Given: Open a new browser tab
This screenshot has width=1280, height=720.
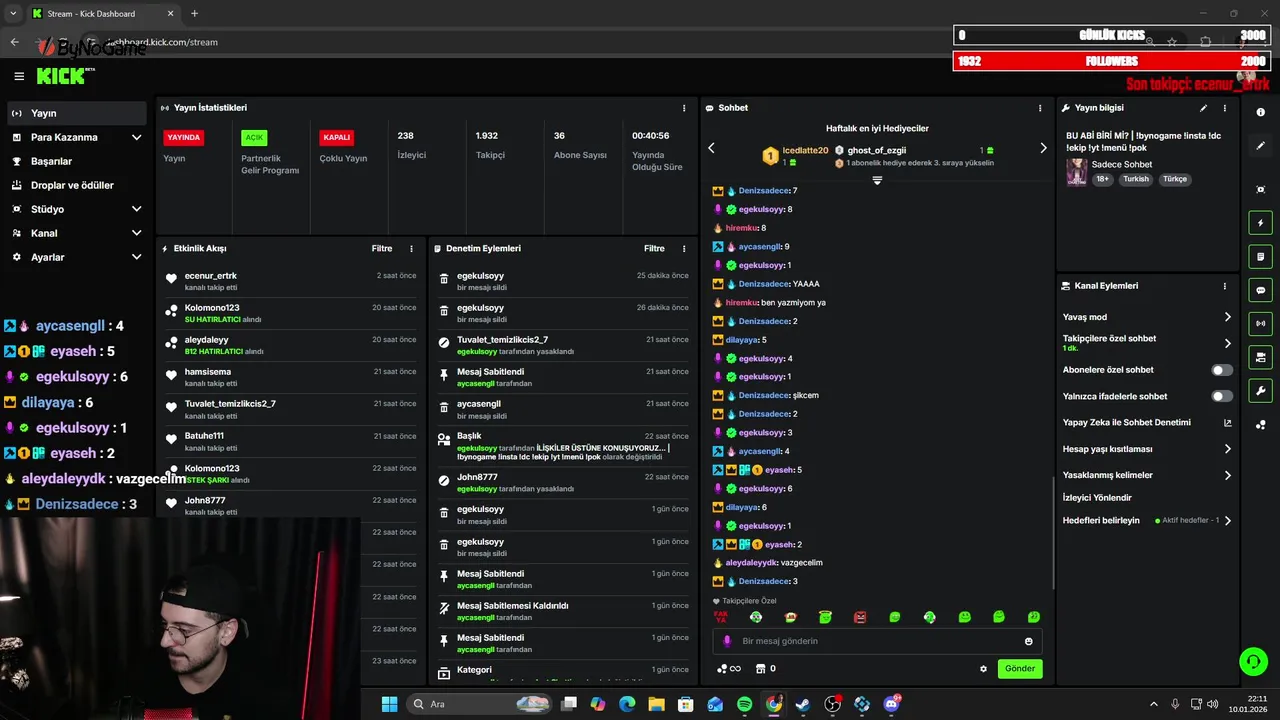Looking at the screenshot, I should [194, 13].
